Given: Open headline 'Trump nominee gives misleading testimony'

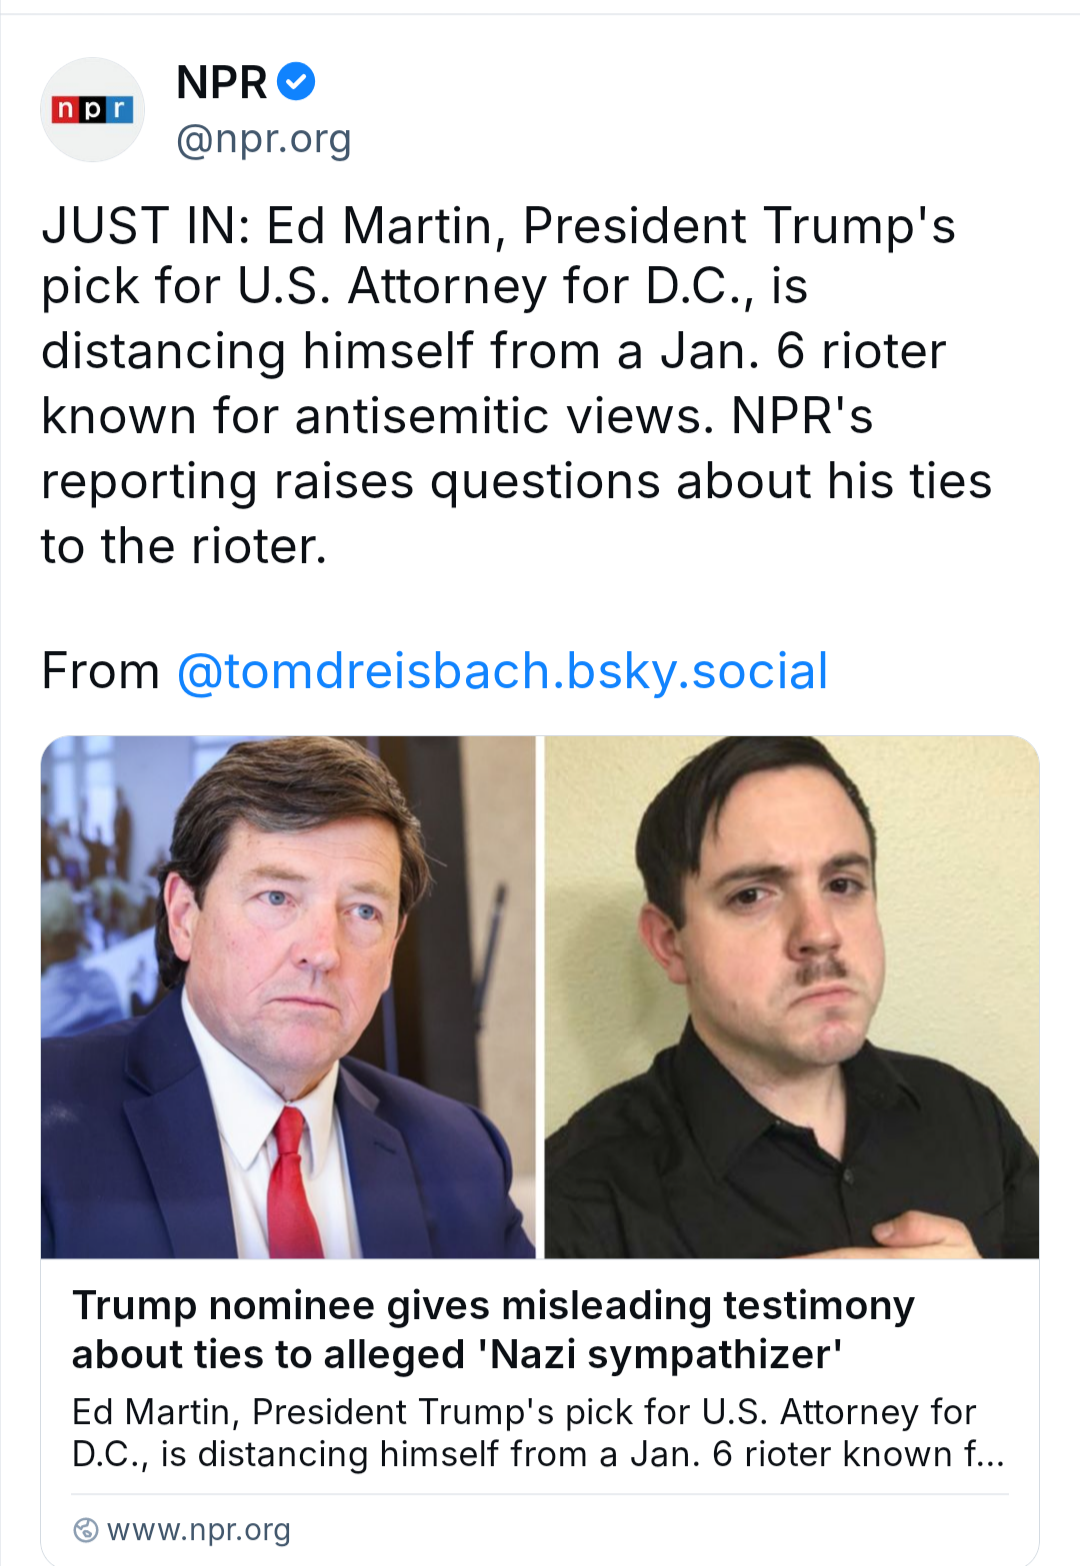Looking at the screenshot, I should point(493,1306).
